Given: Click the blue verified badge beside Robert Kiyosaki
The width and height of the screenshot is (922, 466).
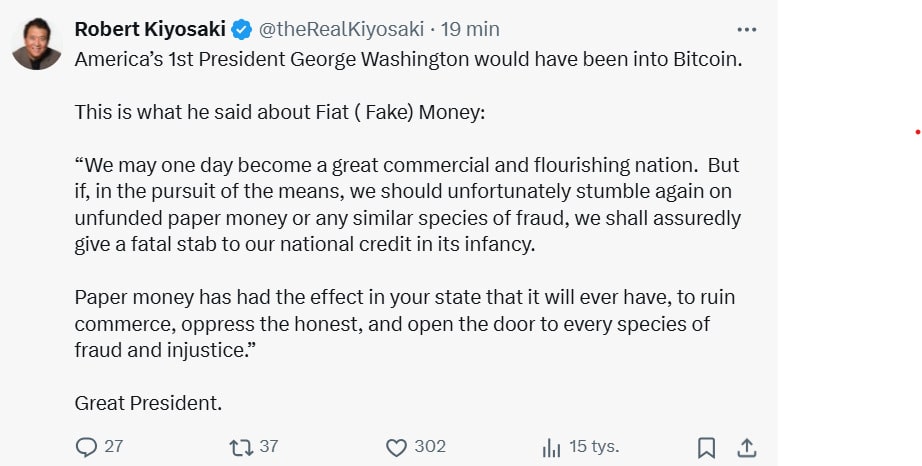Looking at the screenshot, I should [241, 29].
